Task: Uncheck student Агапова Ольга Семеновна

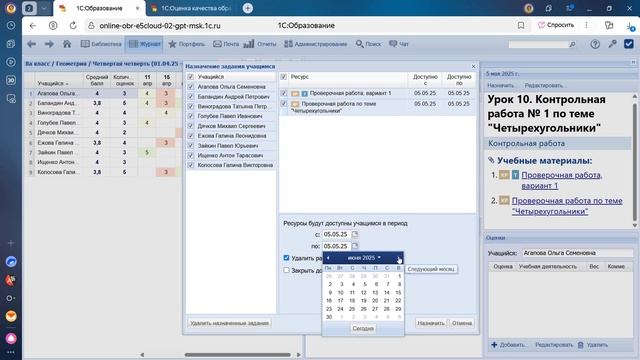Action: (x=190, y=87)
